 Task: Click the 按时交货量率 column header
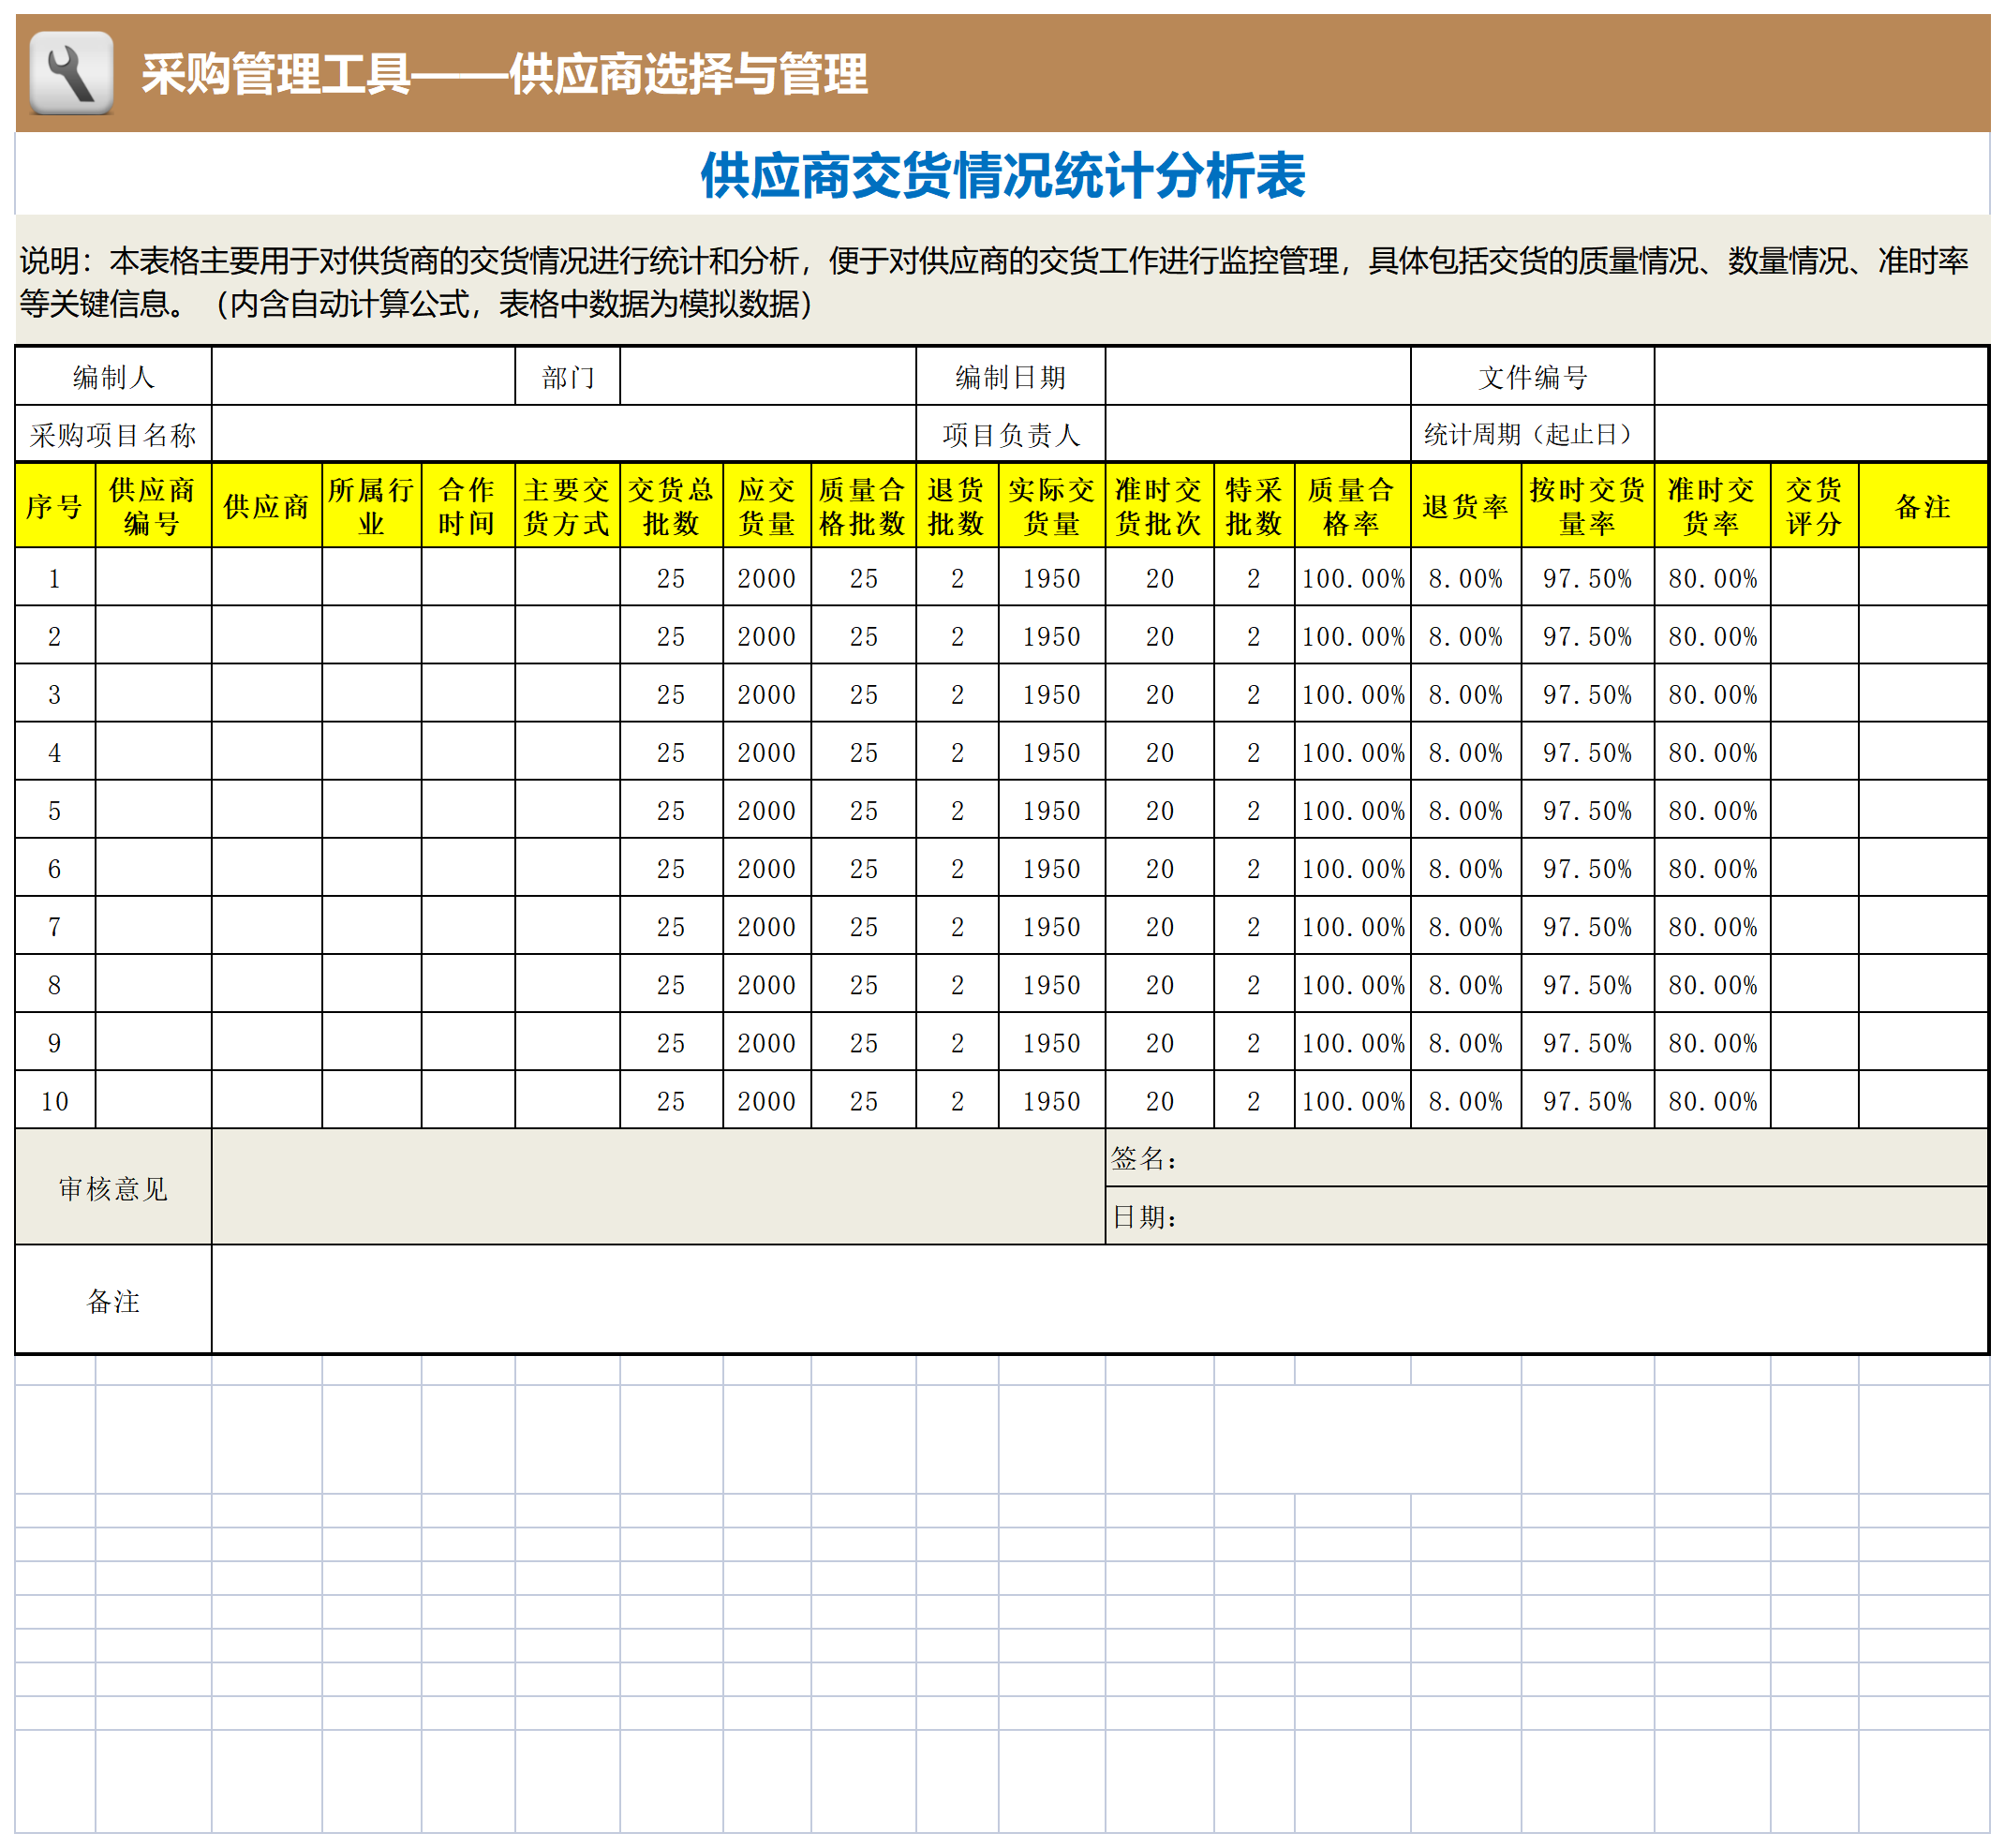click(x=1587, y=506)
